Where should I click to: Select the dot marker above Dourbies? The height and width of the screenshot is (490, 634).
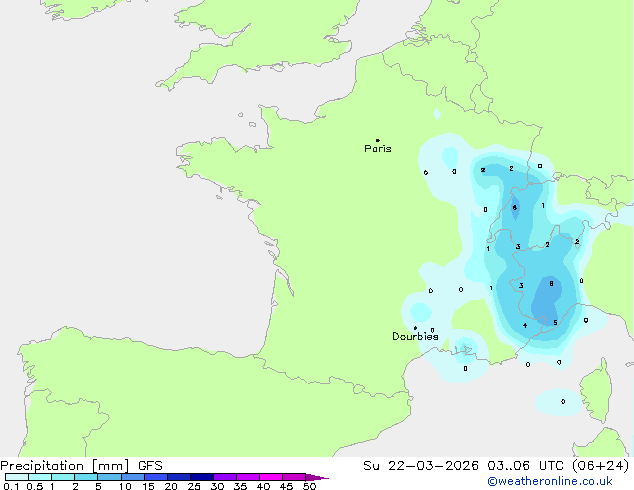tap(415, 328)
